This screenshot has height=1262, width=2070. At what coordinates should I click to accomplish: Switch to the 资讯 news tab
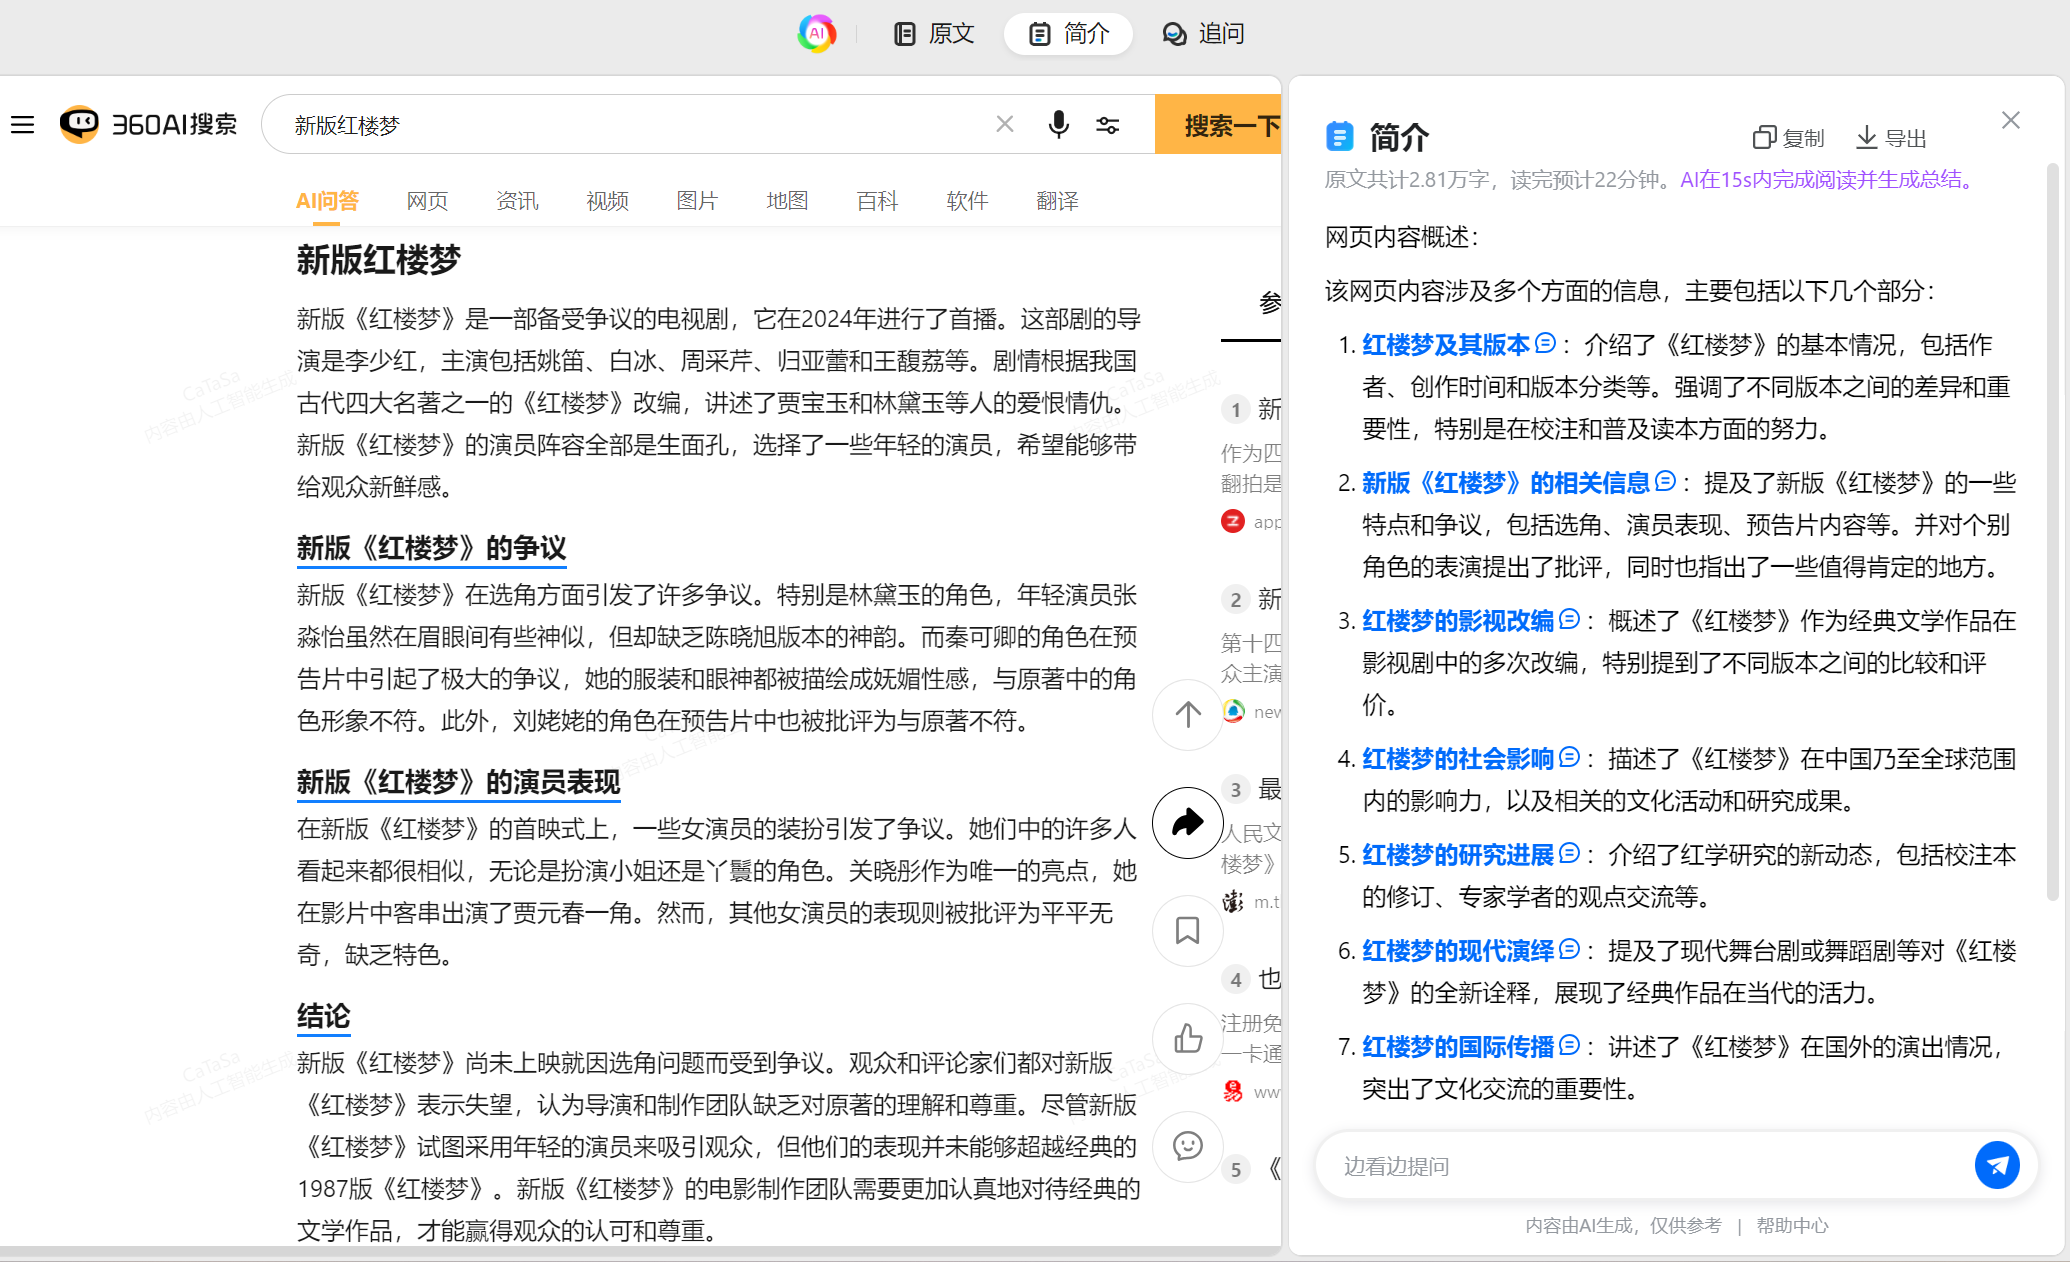coord(517,201)
